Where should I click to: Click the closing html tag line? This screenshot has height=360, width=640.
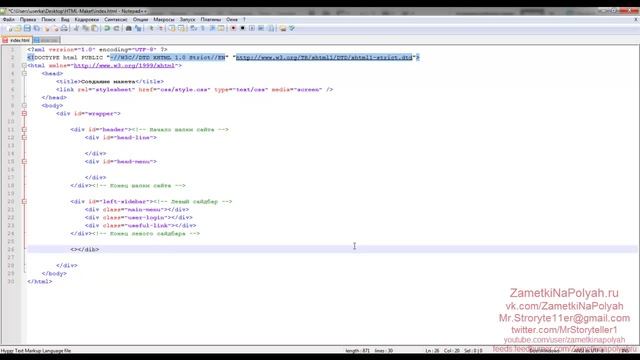point(40,282)
